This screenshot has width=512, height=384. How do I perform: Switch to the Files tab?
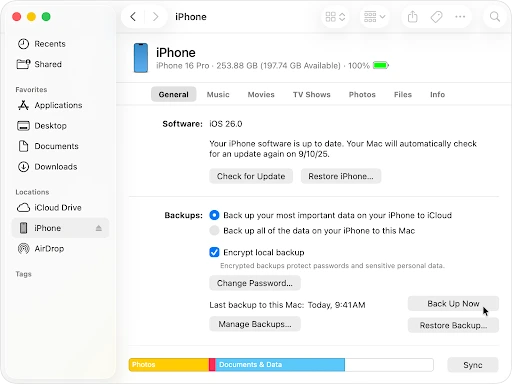point(403,94)
